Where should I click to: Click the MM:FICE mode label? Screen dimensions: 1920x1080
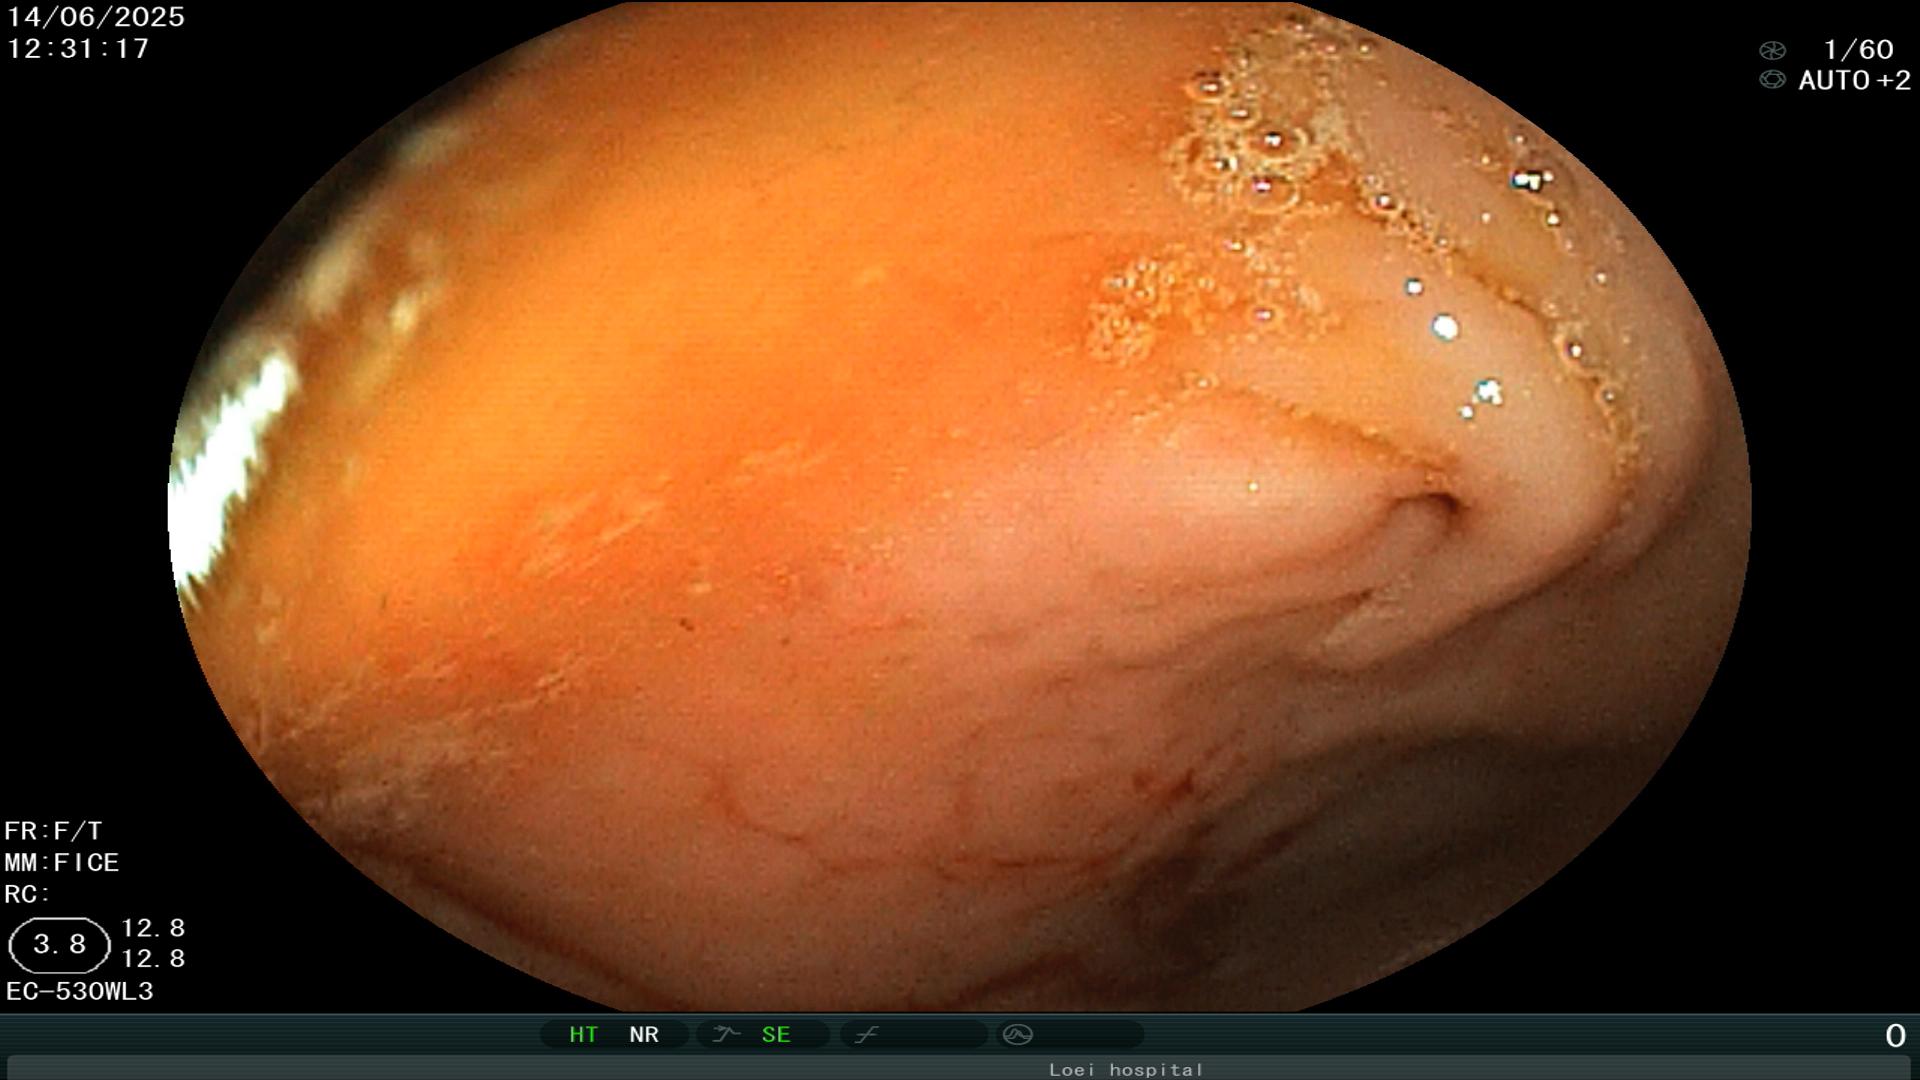coord(62,863)
